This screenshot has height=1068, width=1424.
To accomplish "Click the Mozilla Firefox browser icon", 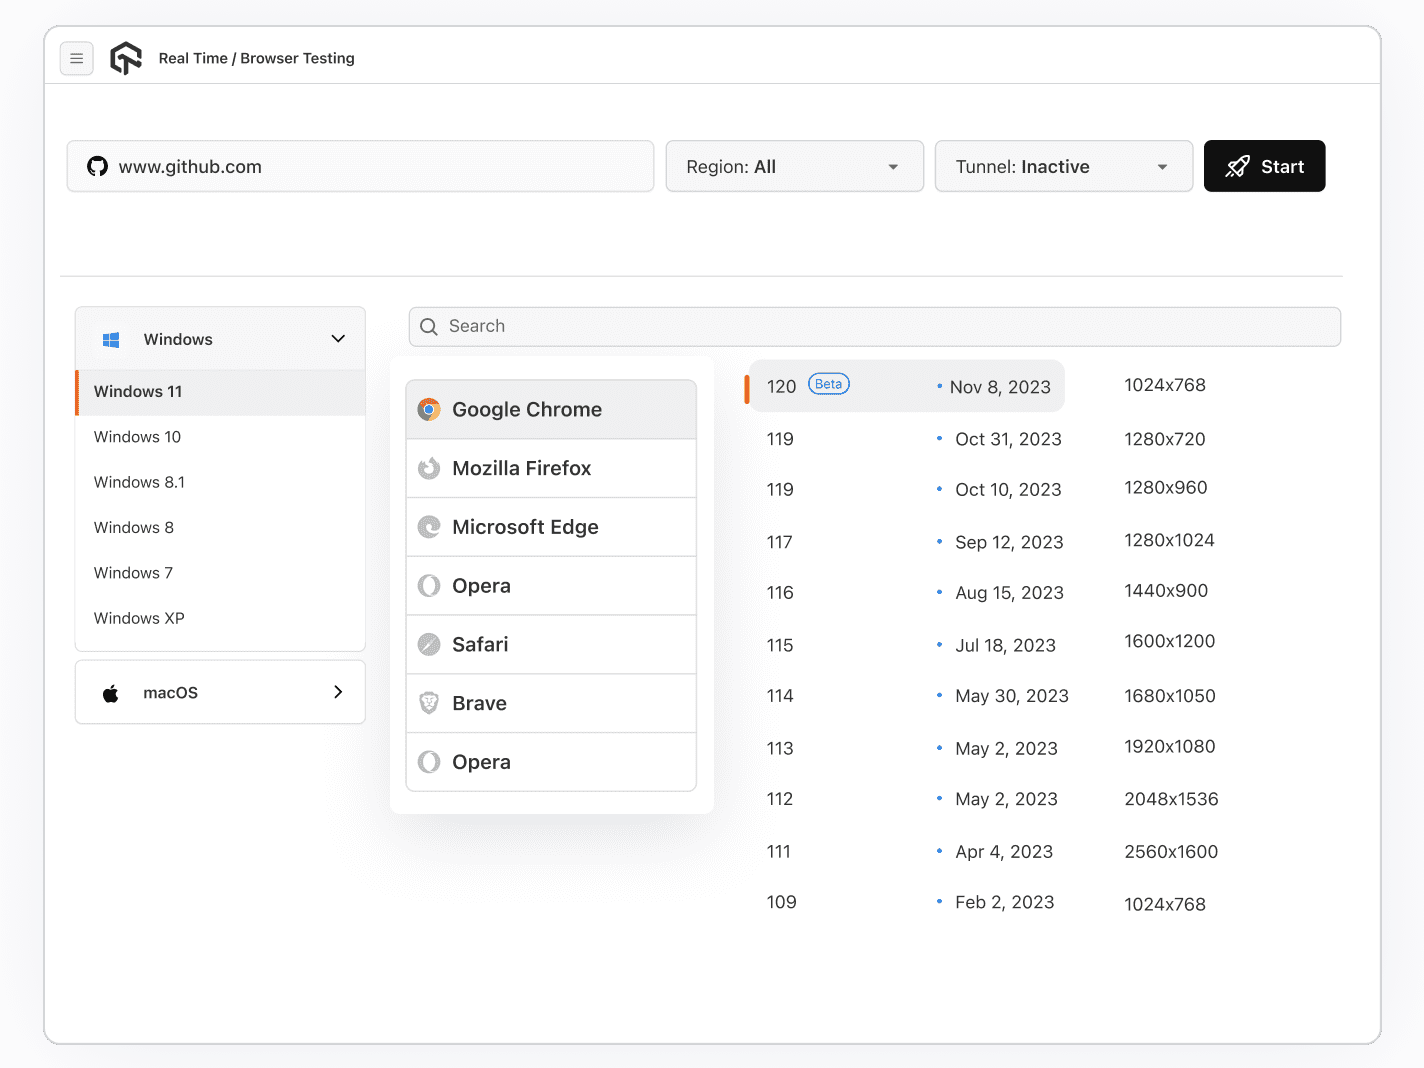I will click(429, 469).
